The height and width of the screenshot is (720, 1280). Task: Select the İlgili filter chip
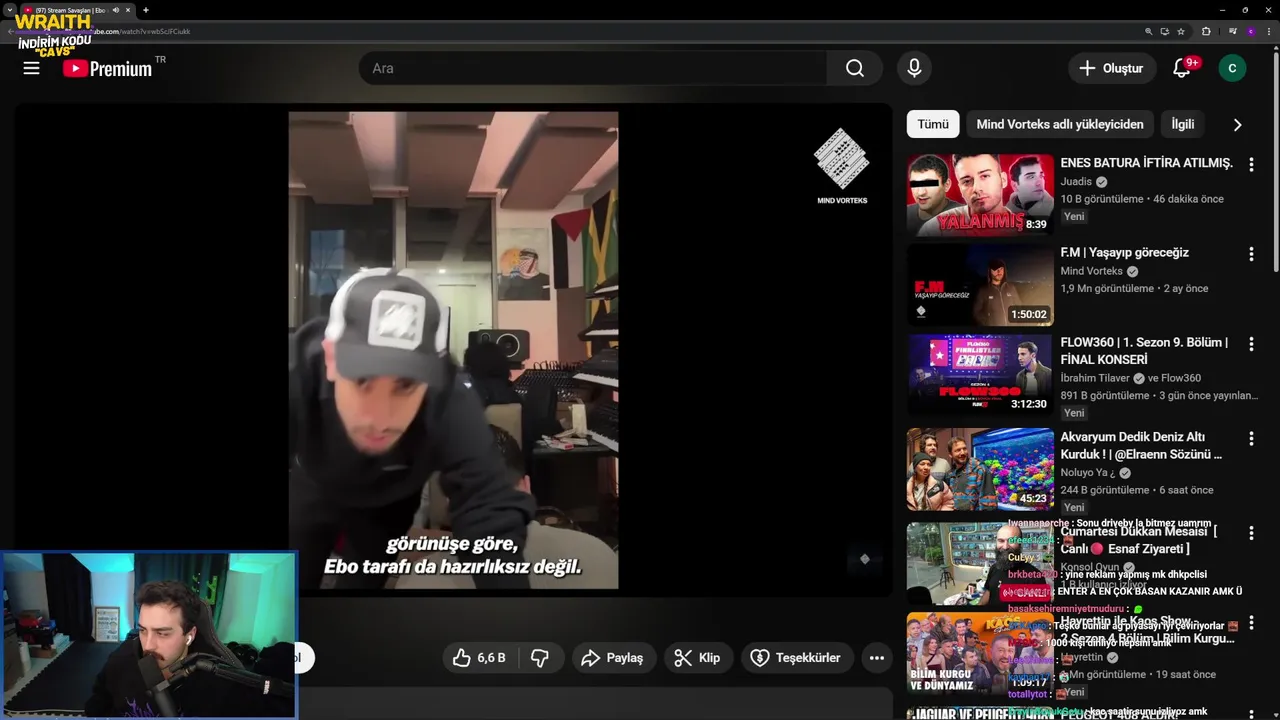(1183, 124)
